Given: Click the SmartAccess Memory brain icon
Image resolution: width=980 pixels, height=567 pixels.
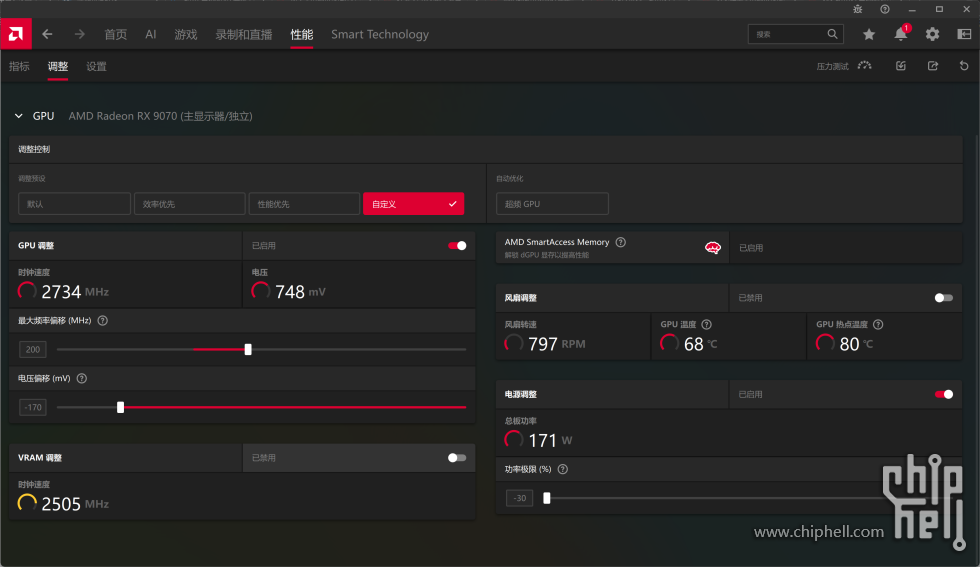Looking at the screenshot, I should pyautogui.click(x=712, y=248).
